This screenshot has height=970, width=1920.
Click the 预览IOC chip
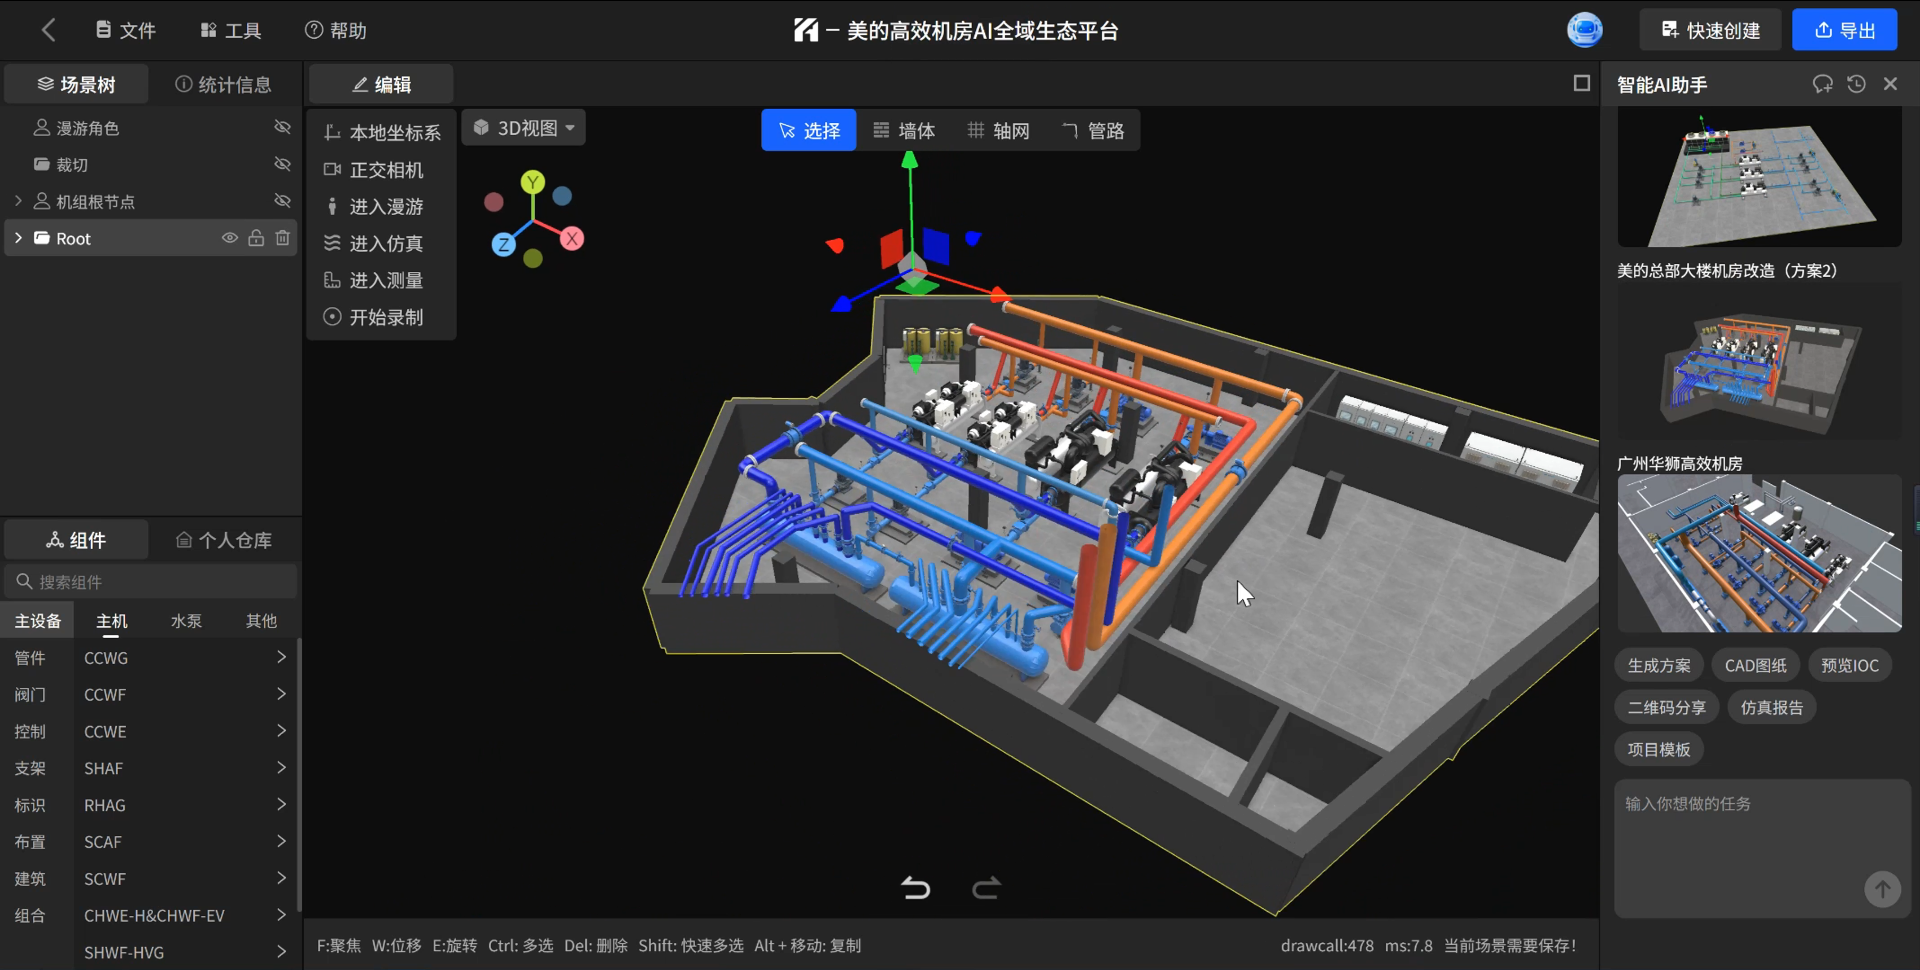click(1849, 665)
